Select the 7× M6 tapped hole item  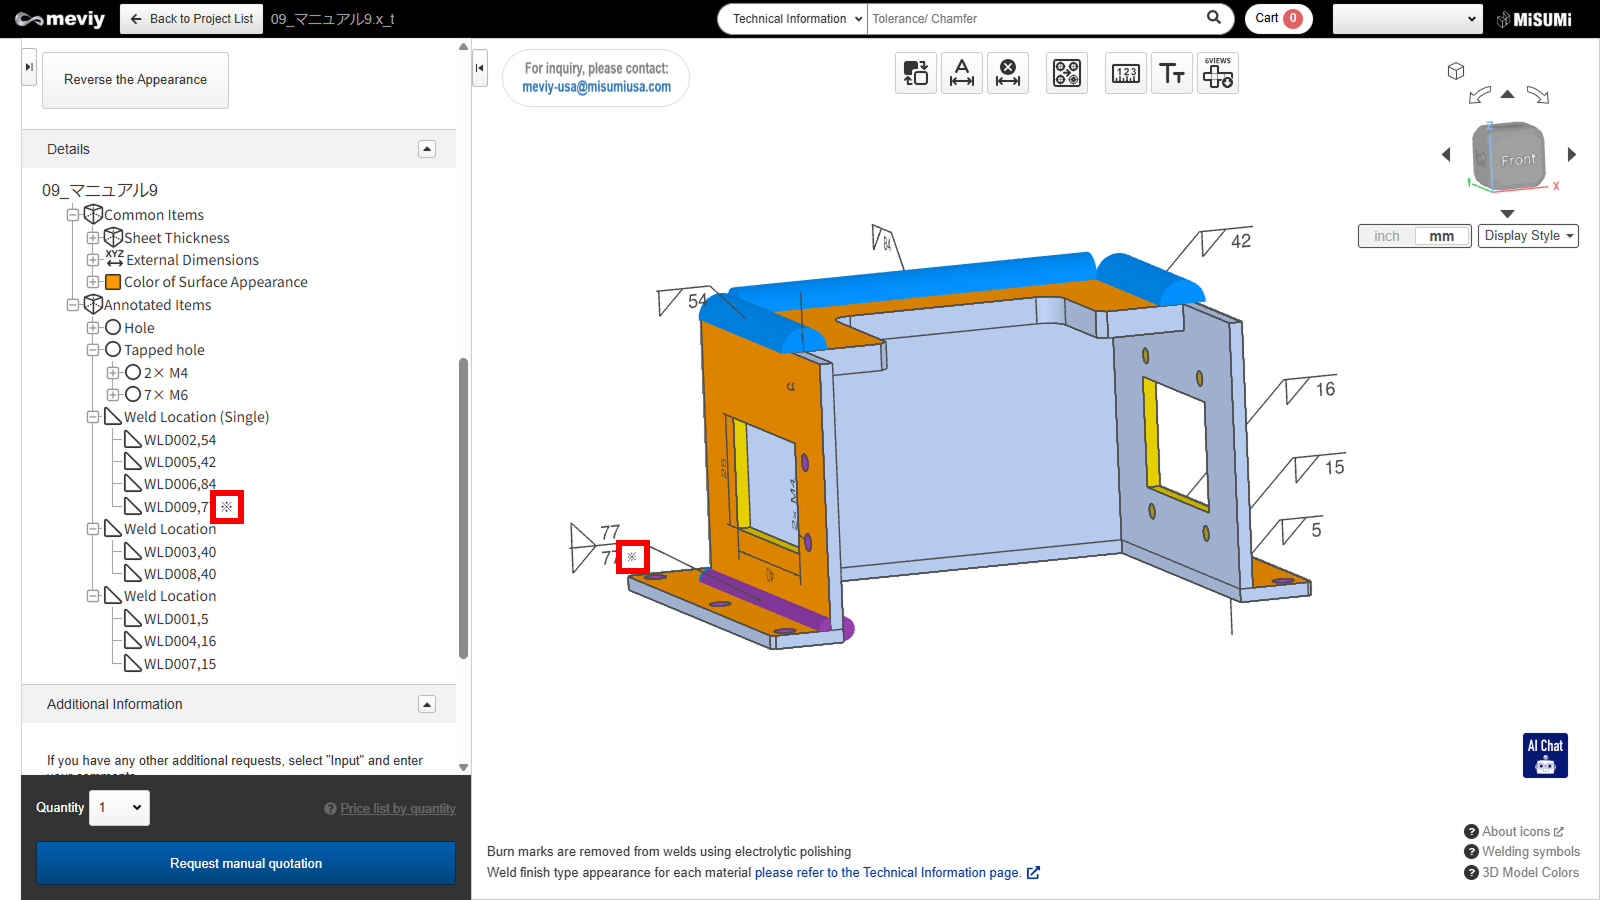165,395
